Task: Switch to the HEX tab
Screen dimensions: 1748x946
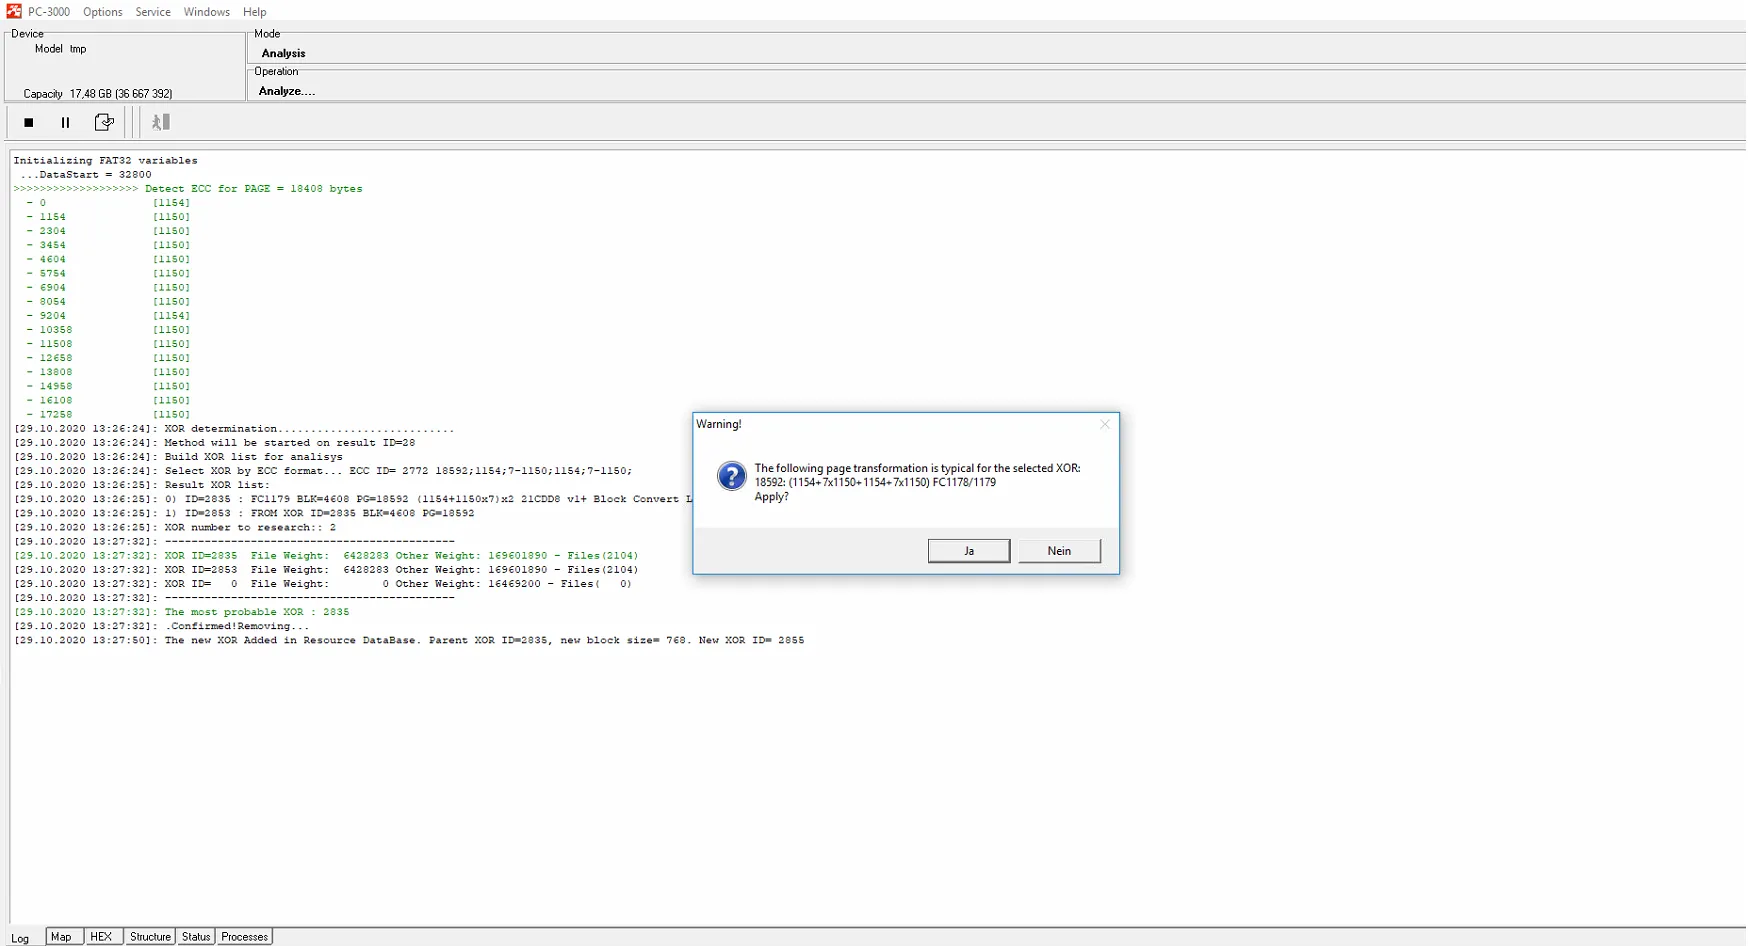Action: (101, 937)
